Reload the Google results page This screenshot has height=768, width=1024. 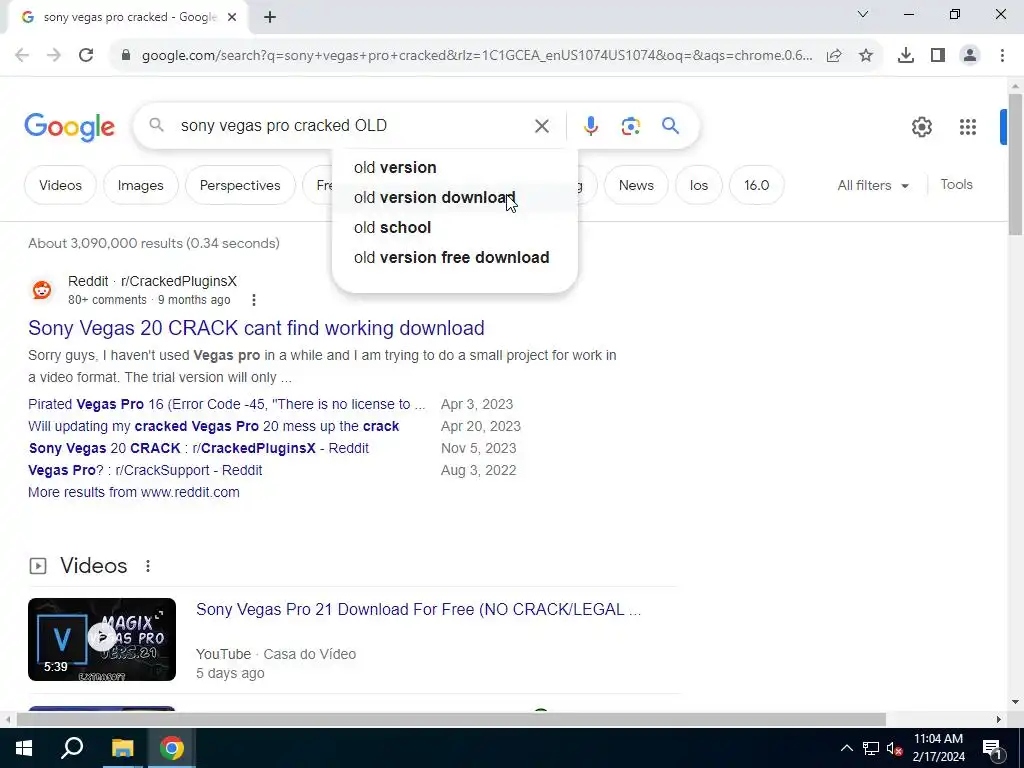[x=86, y=56]
